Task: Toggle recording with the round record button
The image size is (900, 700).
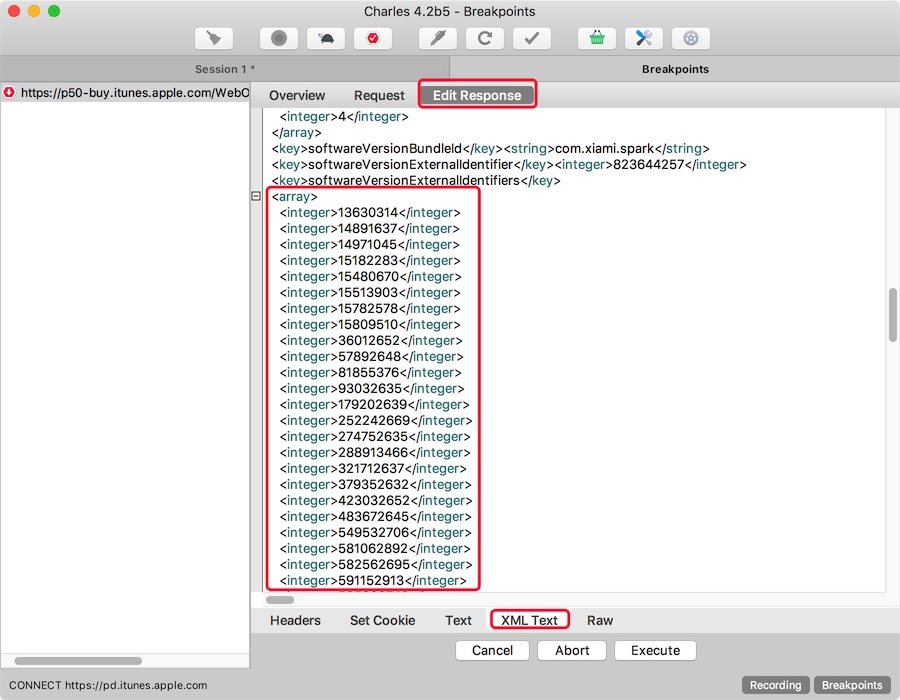Action: click(279, 38)
